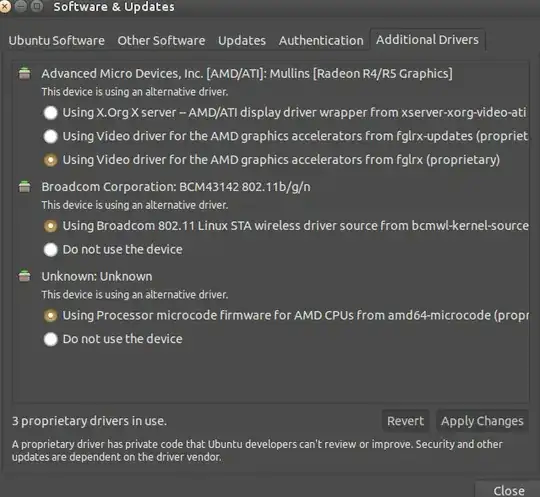Click the Unknown device hardware icon

(24, 276)
